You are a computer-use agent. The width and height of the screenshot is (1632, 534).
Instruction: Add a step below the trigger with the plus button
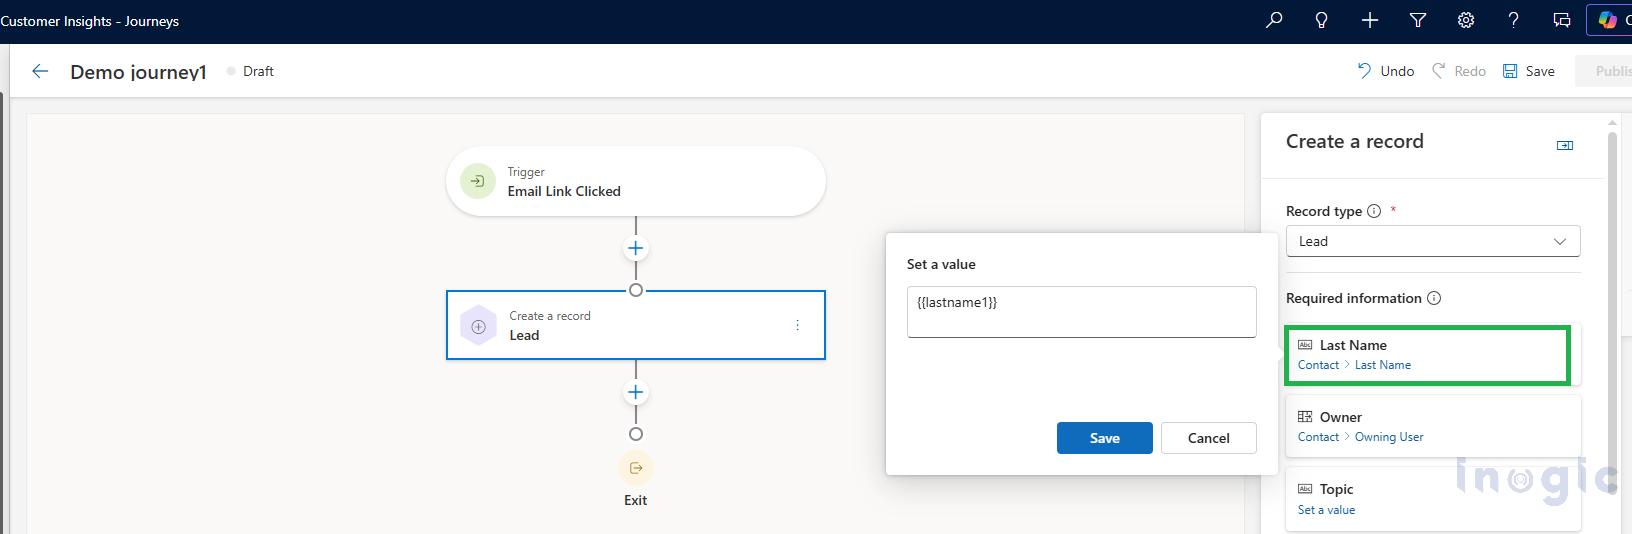pos(635,248)
